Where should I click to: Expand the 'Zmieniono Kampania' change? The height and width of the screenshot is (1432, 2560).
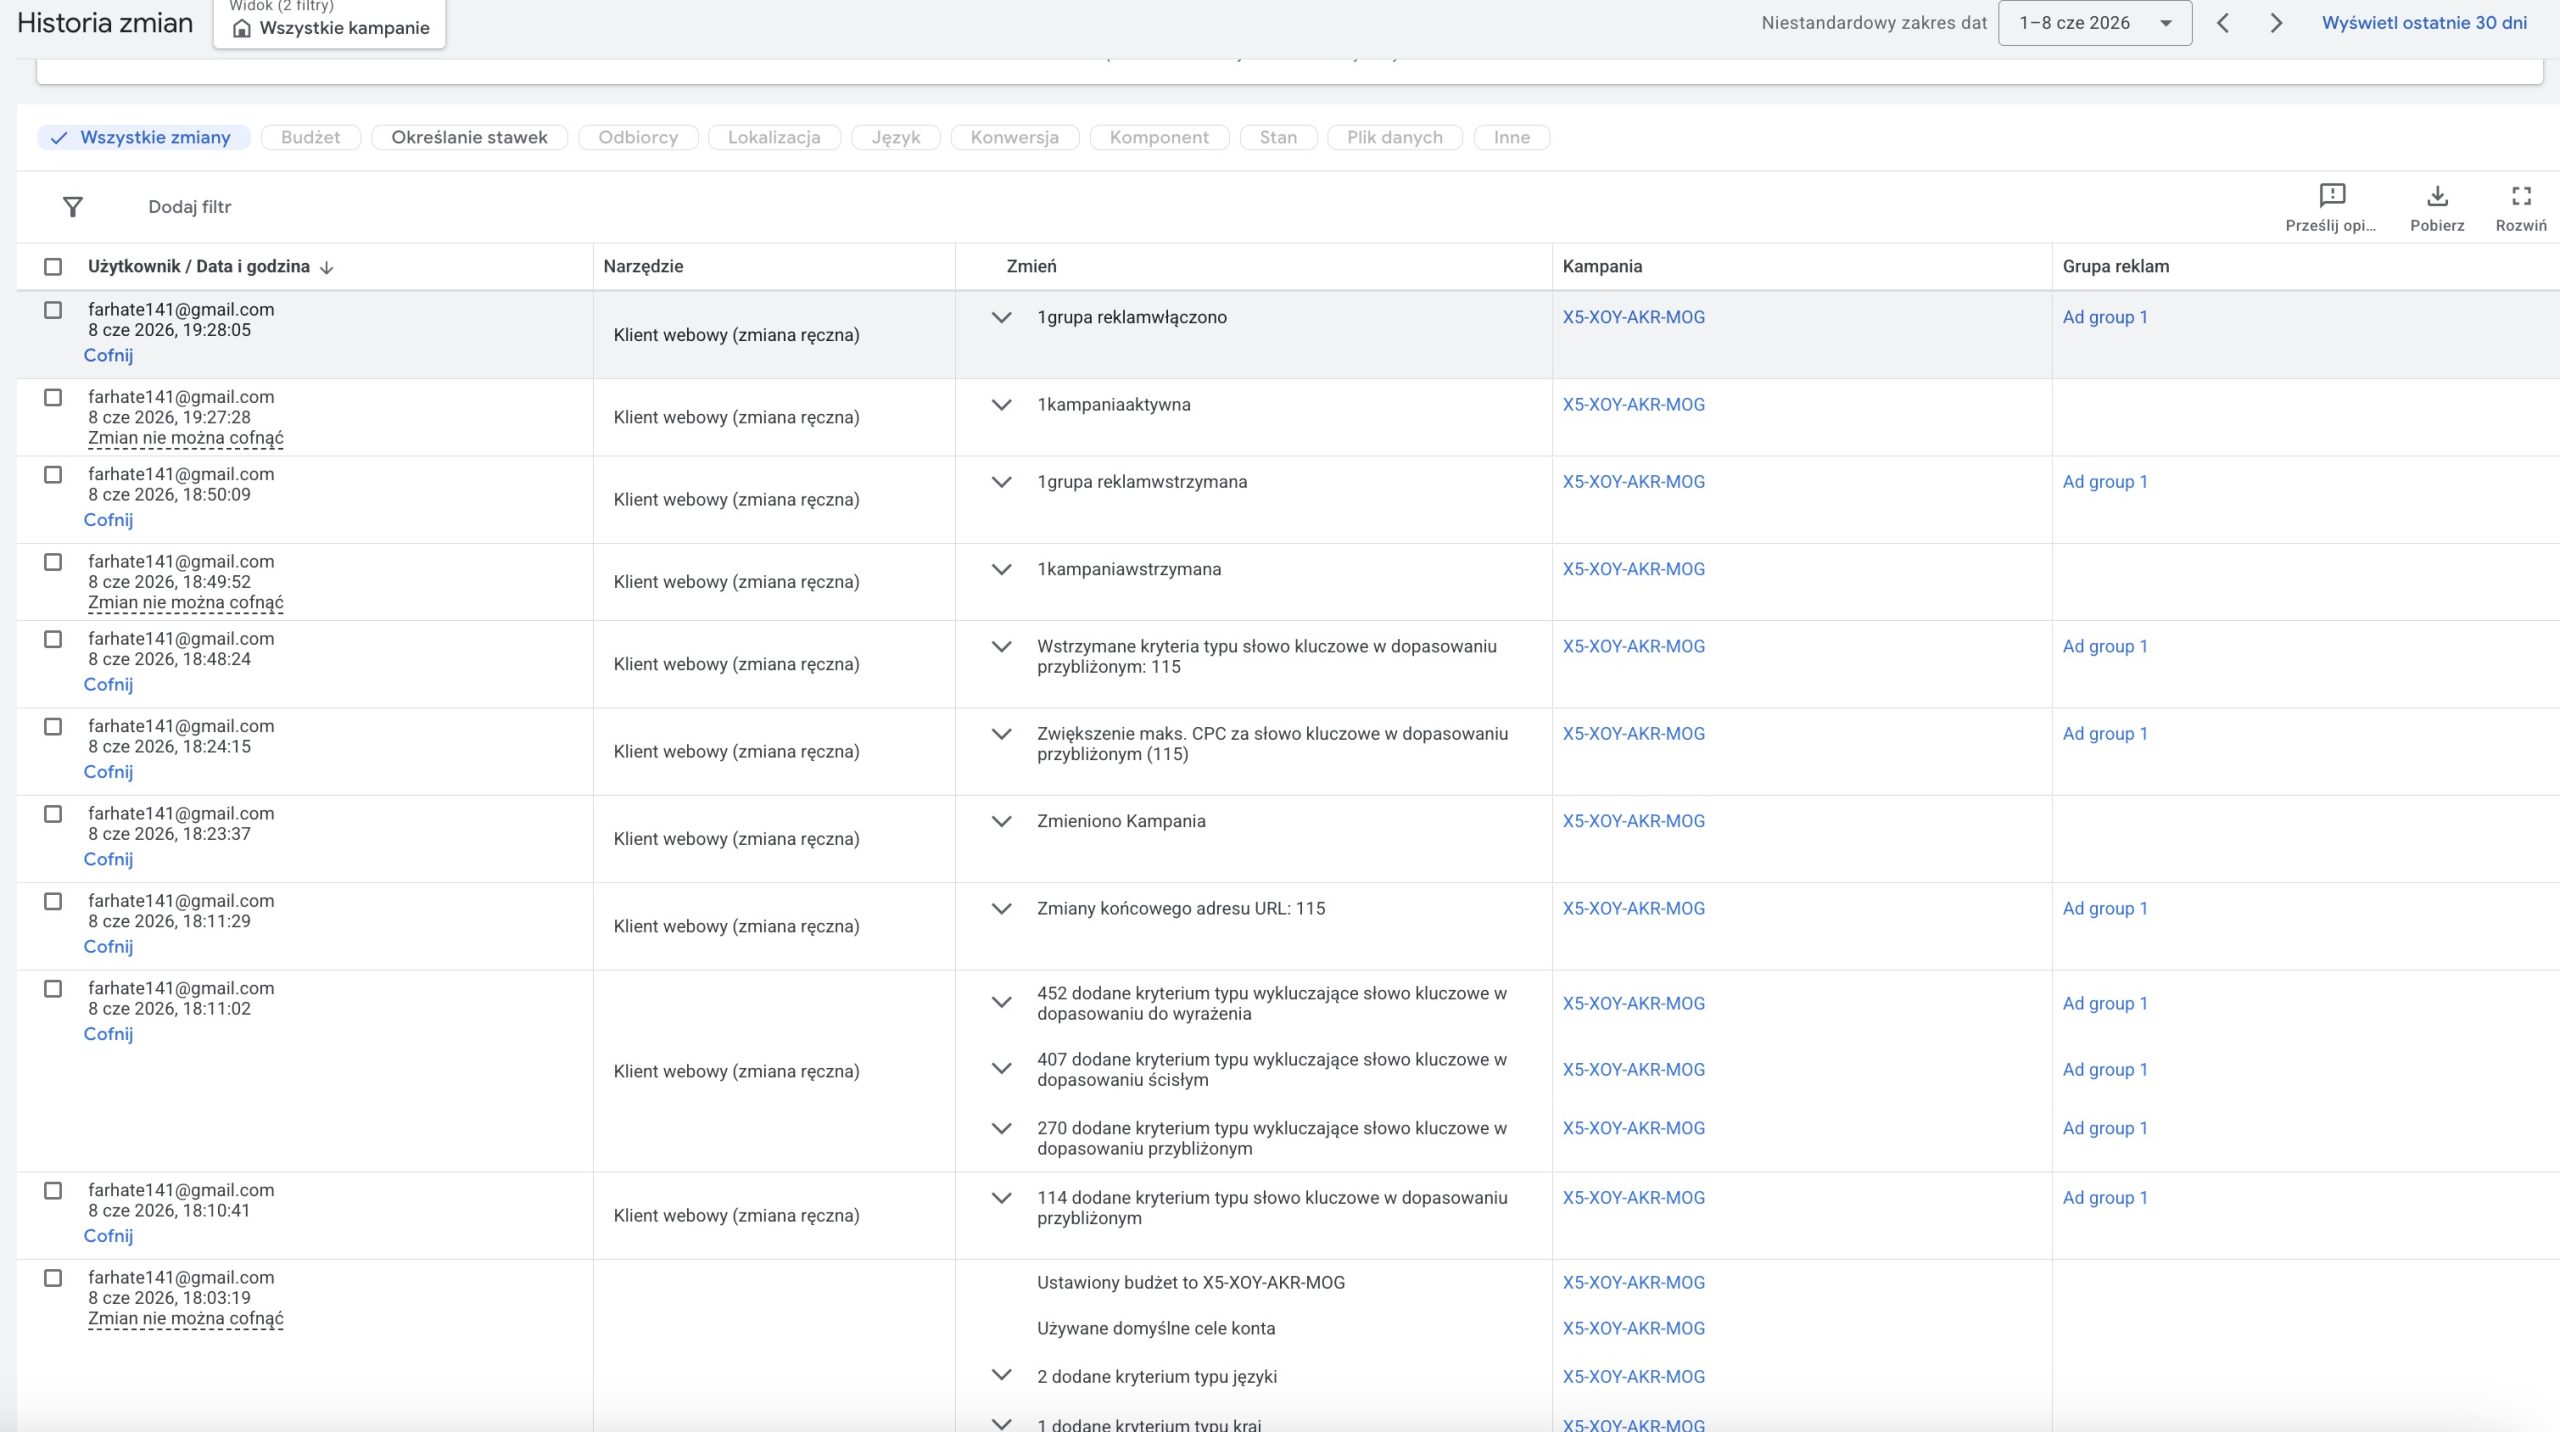1001,821
